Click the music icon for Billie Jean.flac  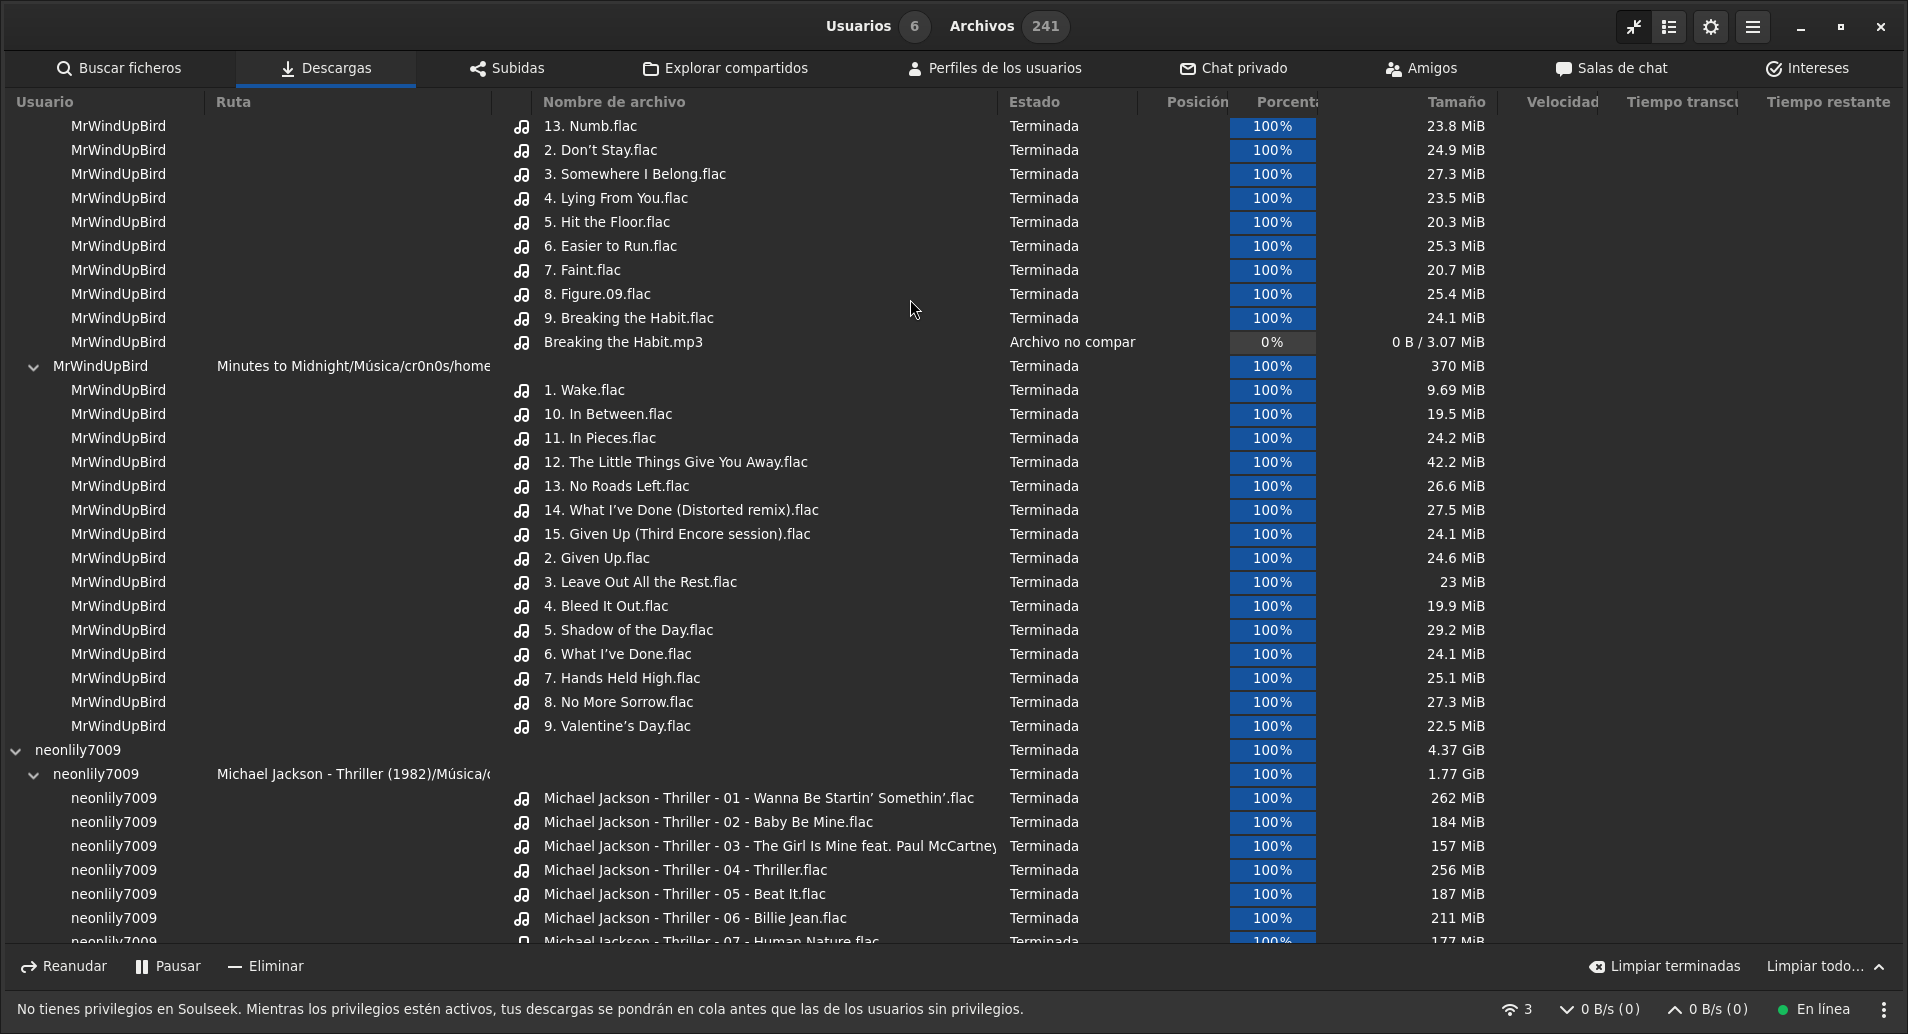[522, 919]
